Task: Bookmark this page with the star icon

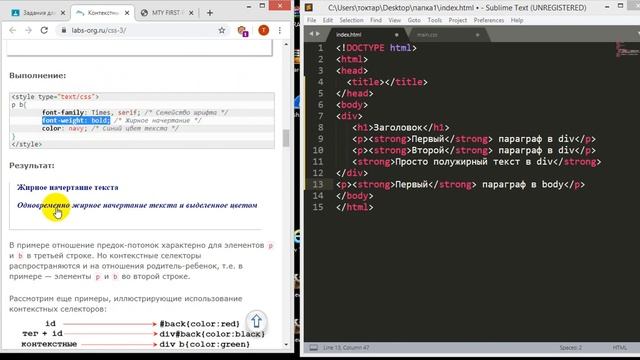Action: coord(222,30)
